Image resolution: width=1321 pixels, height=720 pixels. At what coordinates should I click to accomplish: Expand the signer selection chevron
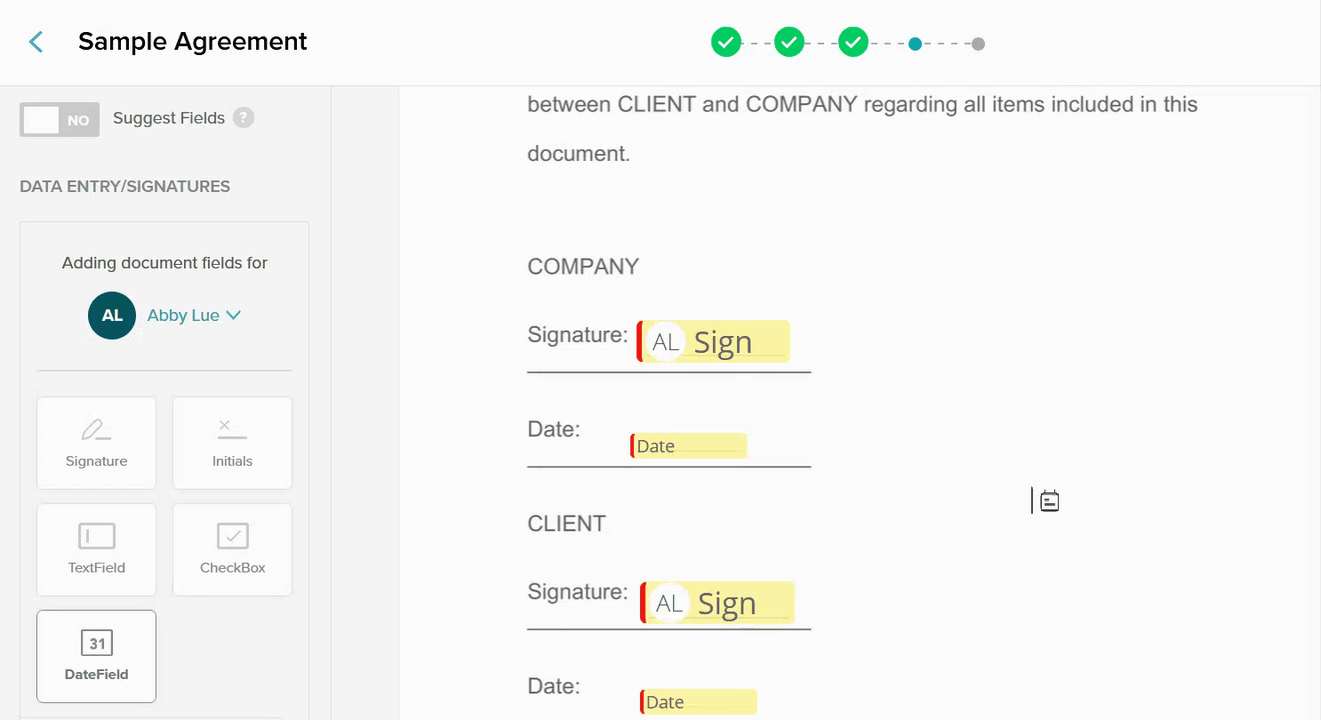(233, 315)
